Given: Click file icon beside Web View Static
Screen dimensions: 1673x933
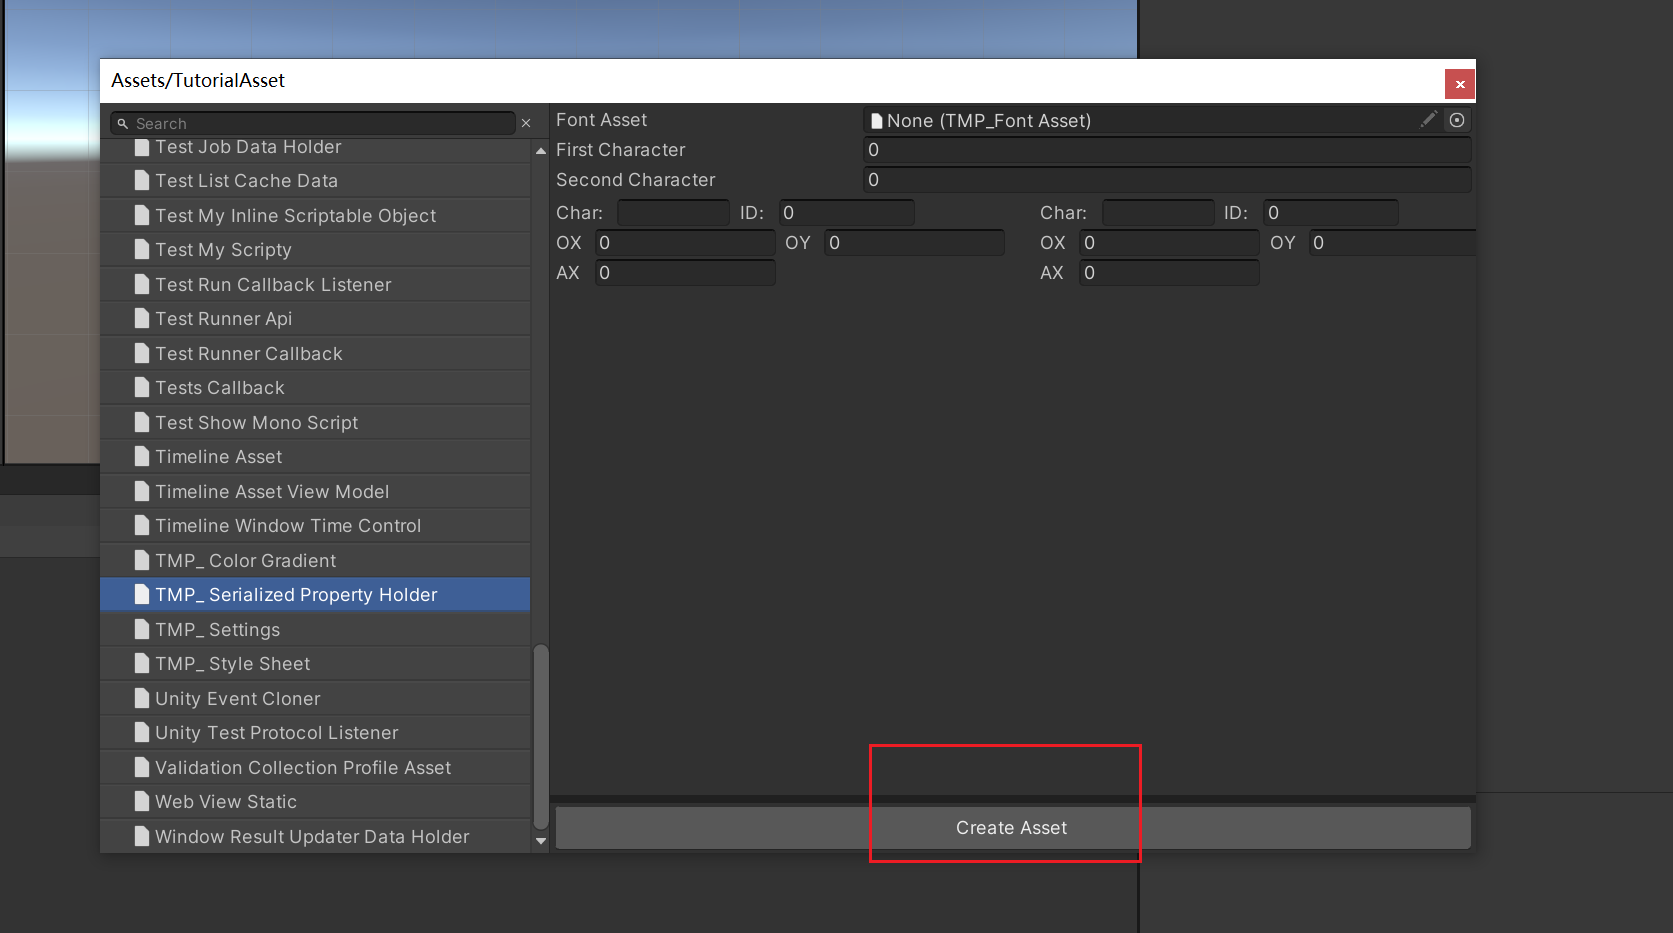Looking at the screenshot, I should [142, 801].
